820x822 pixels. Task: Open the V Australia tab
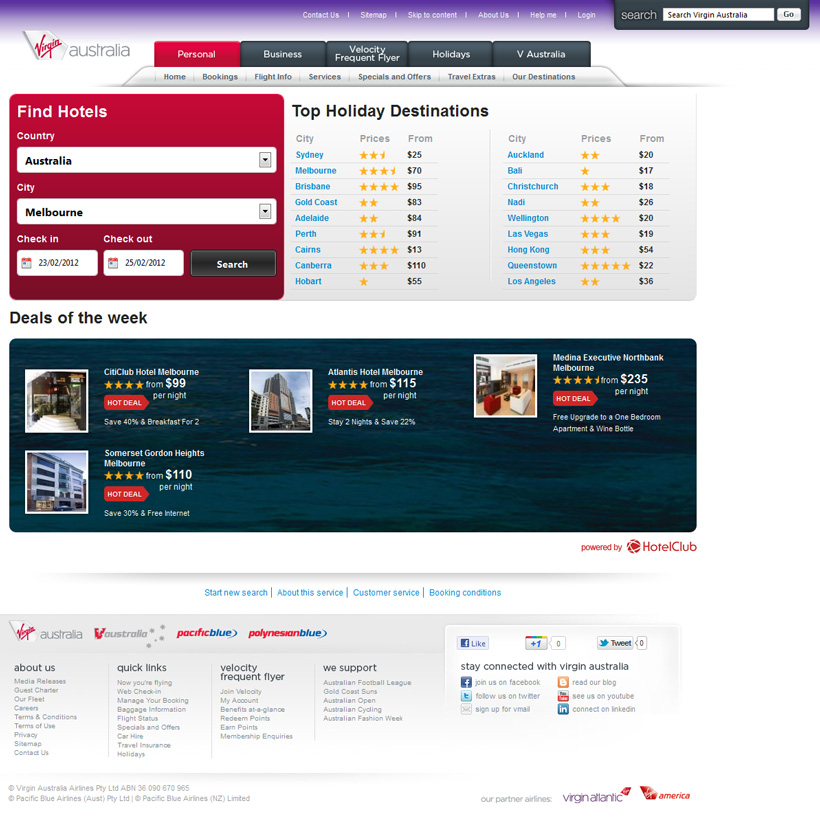pyautogui.click(x=541, y=54)
